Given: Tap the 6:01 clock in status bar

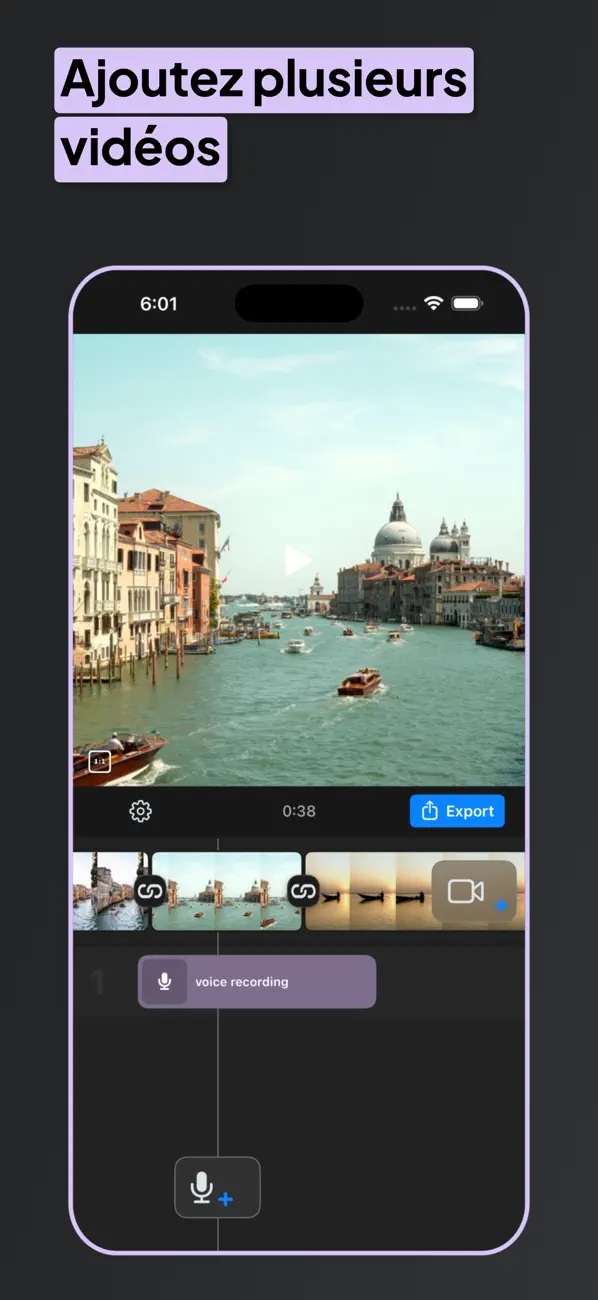Looking at the screenshot, I should point(158,304).
